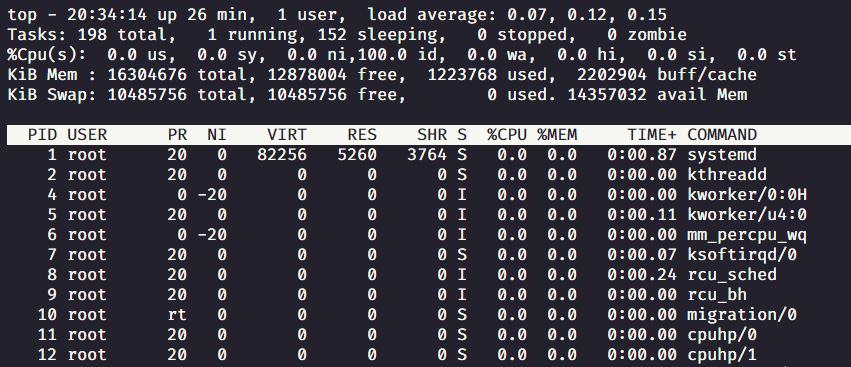Image resolution: width=851 pixels, height=367 pixels.
Task: Select the ksoftirqd/0 process
Action: (x=742, y=255)
